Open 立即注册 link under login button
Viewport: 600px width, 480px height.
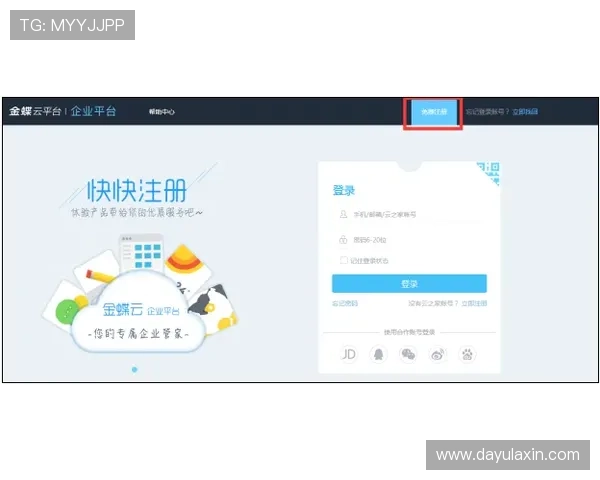tap(474, 303)
